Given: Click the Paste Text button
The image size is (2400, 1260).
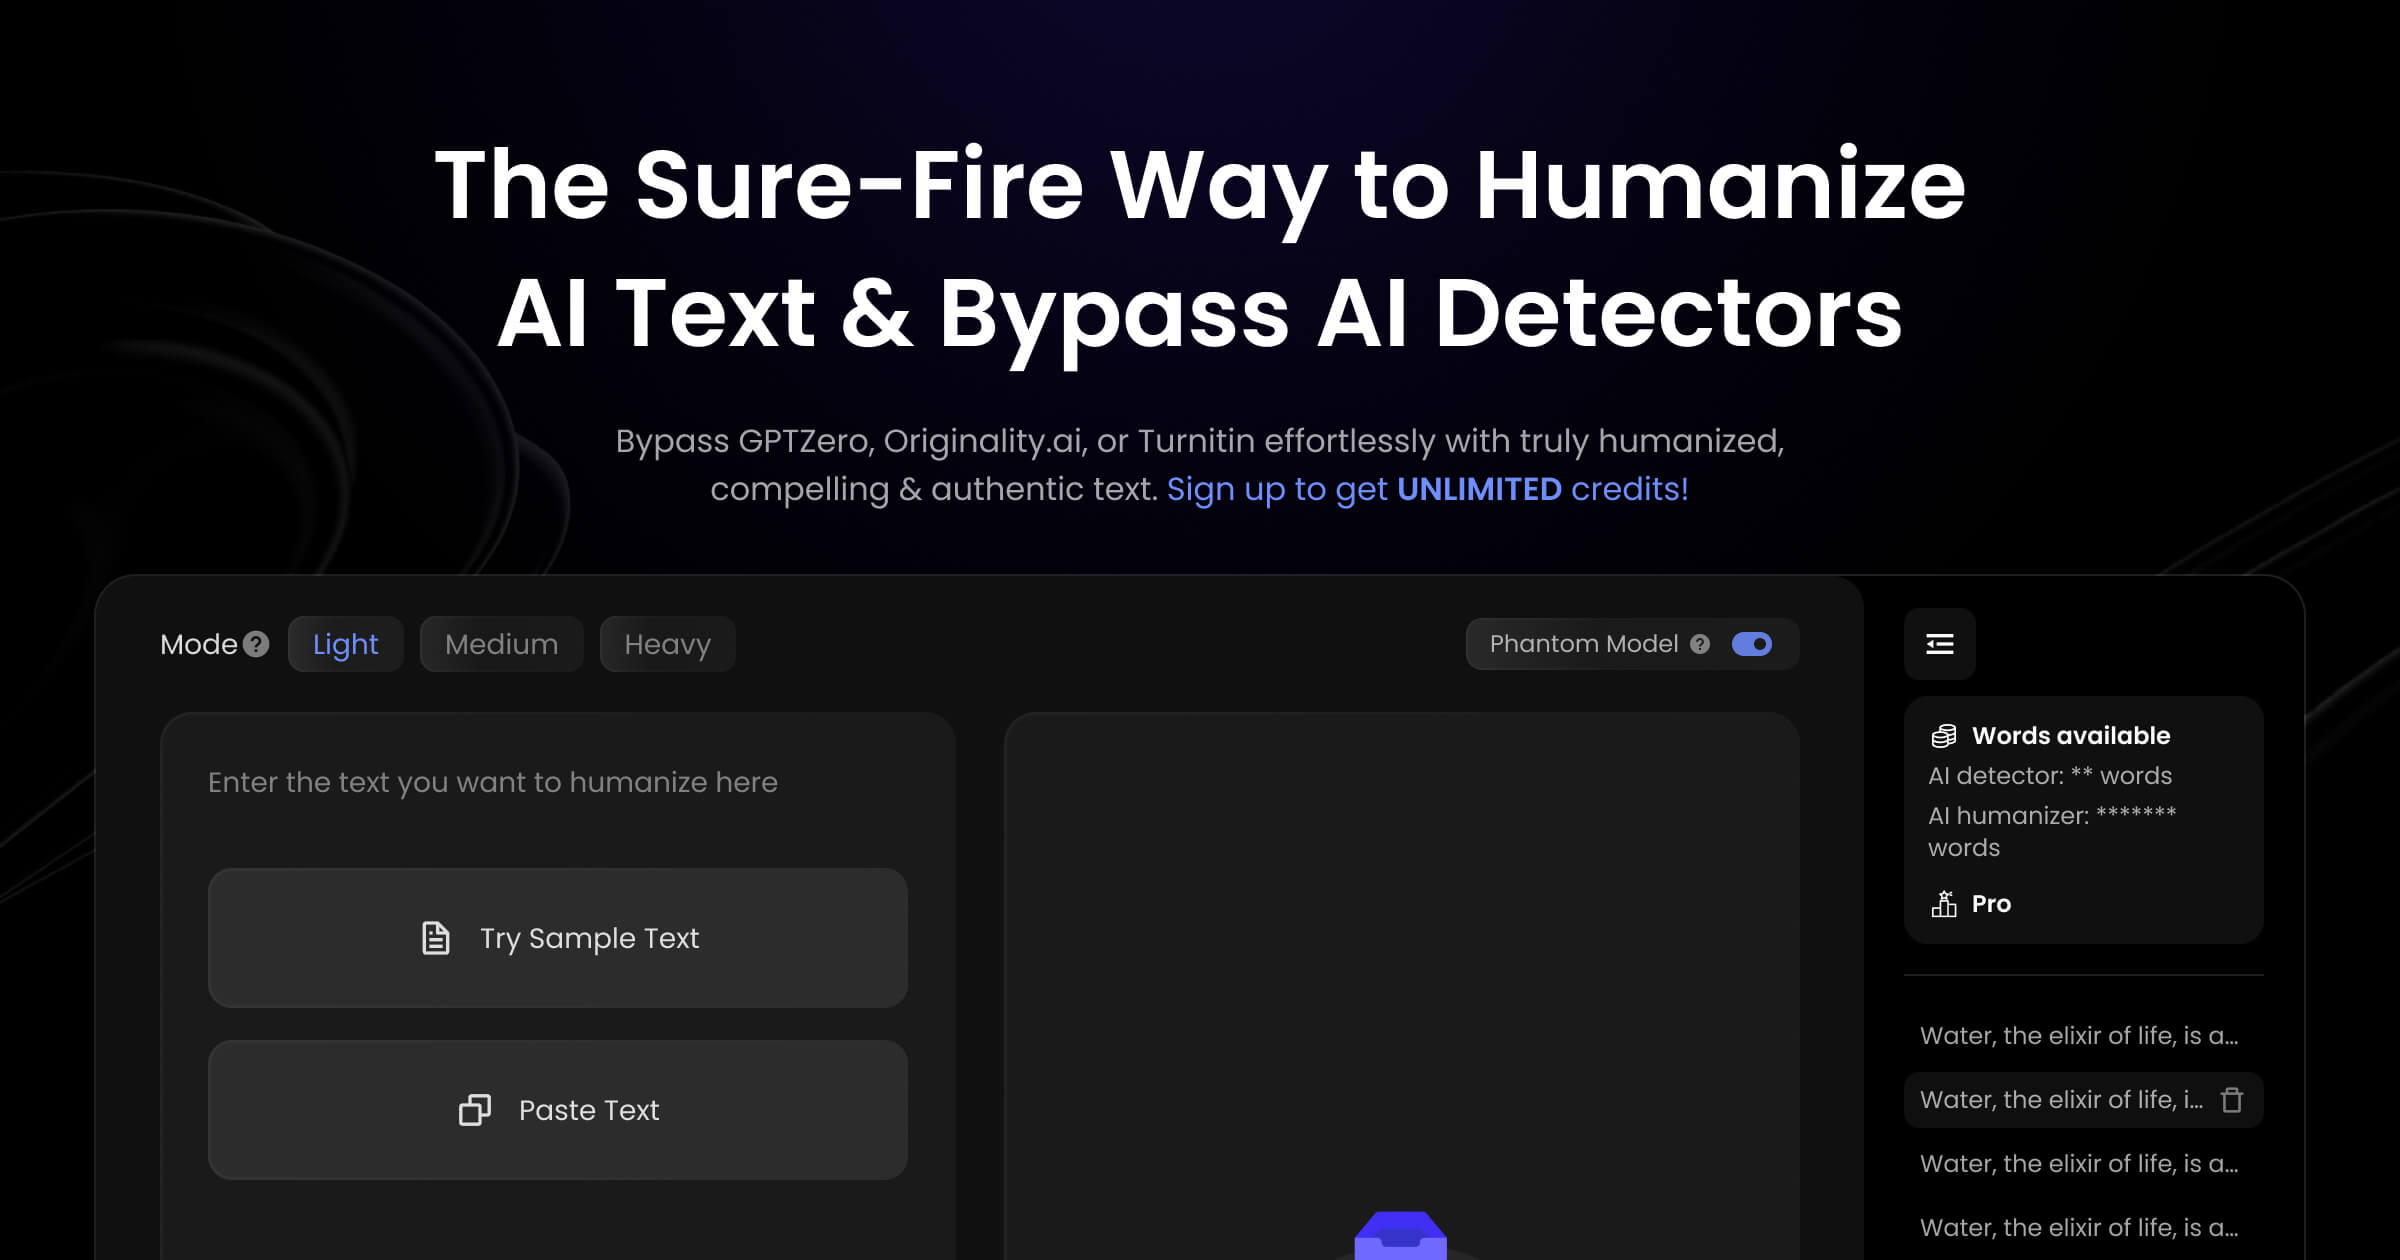Looking at the screenshot, I should (557, 1111).
